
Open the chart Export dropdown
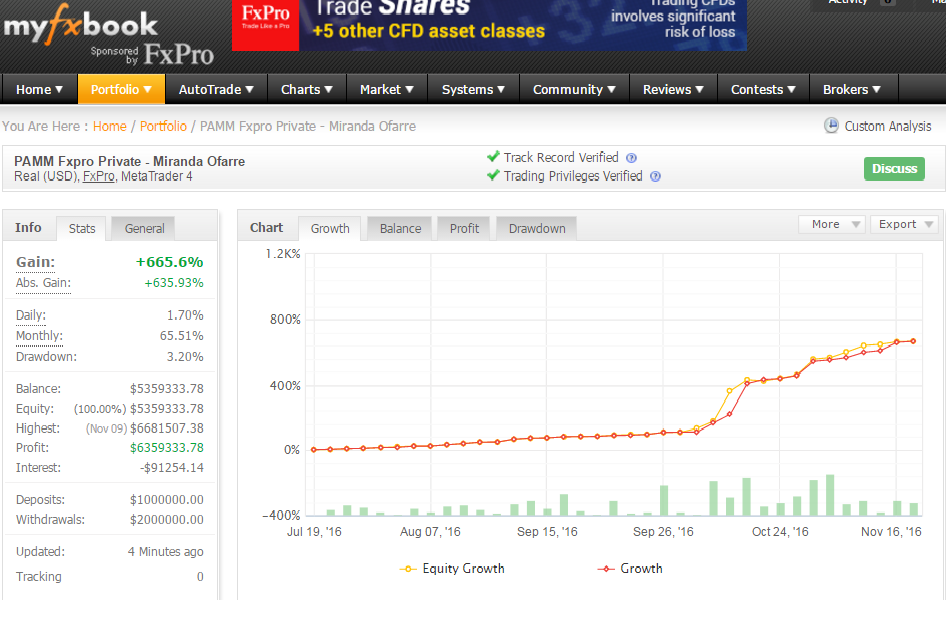(904, 224)
